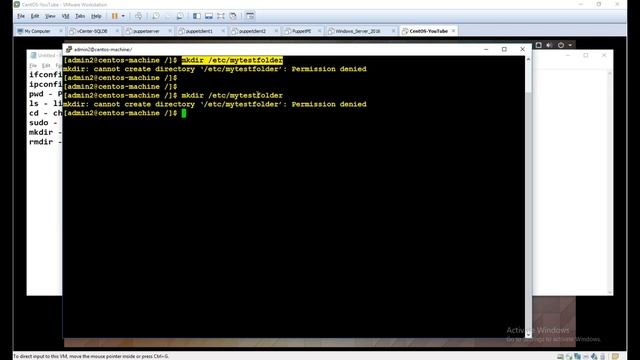This screenshot has height=360, width=640.
Task: Pause the virtual machine from the toolbar
Action: [115, 16]
